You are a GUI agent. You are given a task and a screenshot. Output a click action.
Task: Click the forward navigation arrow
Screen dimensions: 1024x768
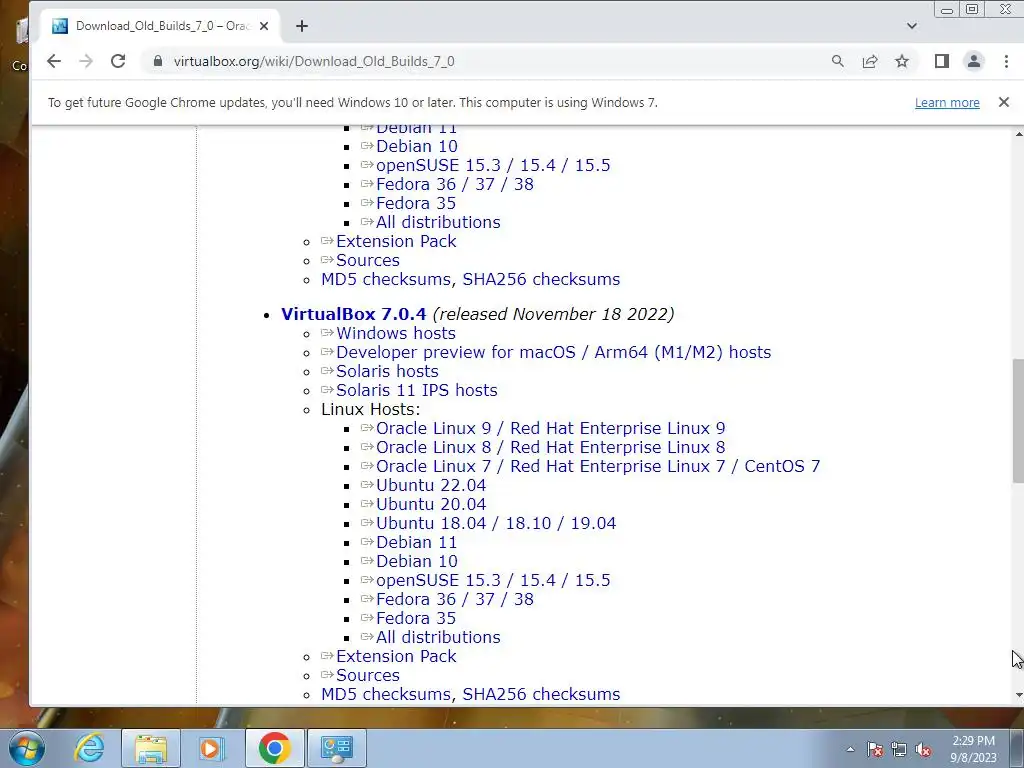coord(86,61)
